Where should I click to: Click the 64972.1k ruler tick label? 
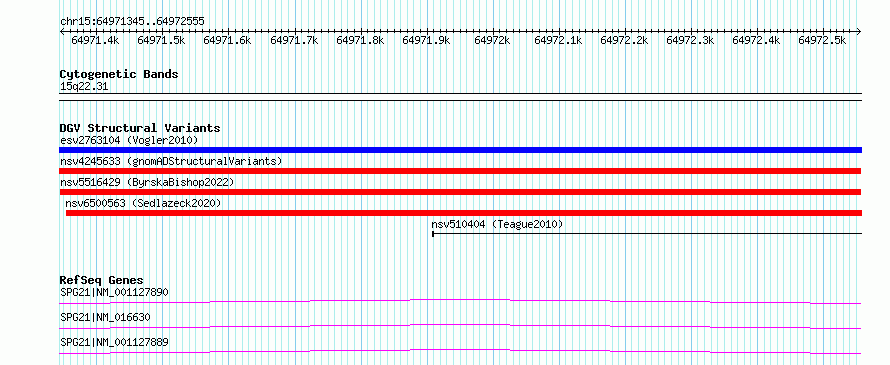pyautogui.click(x=558, y=40)
